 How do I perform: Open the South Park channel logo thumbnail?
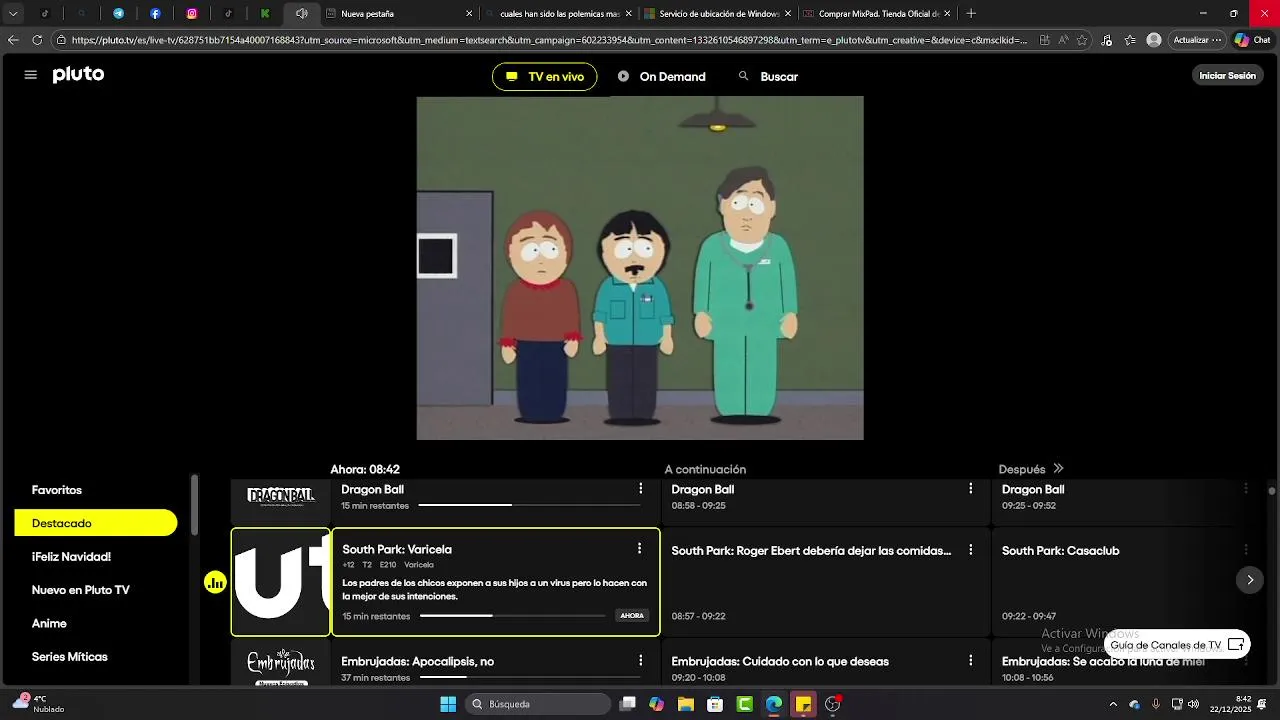tap(281, 582)
